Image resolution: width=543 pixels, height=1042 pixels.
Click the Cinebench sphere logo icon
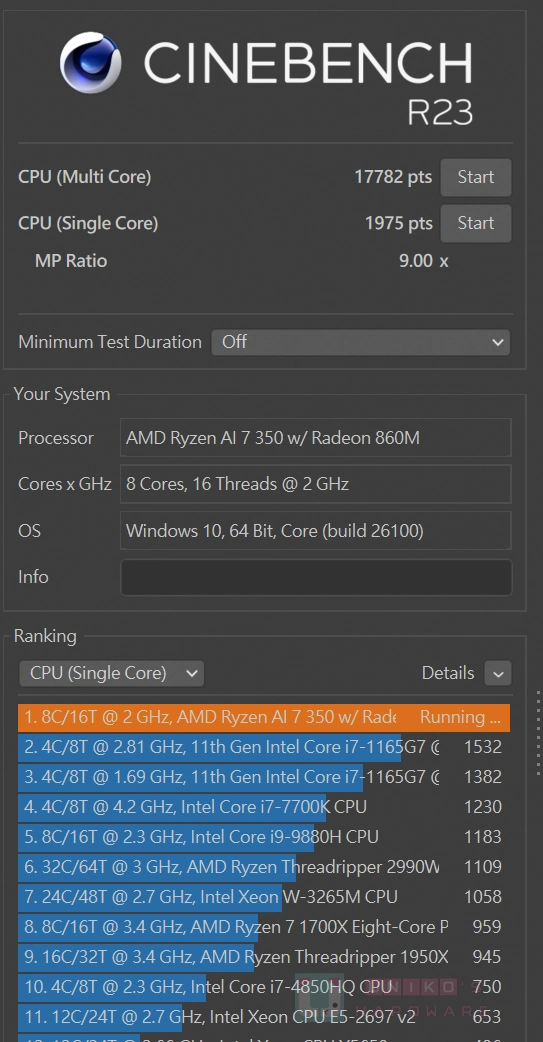[x=90, y=63]
